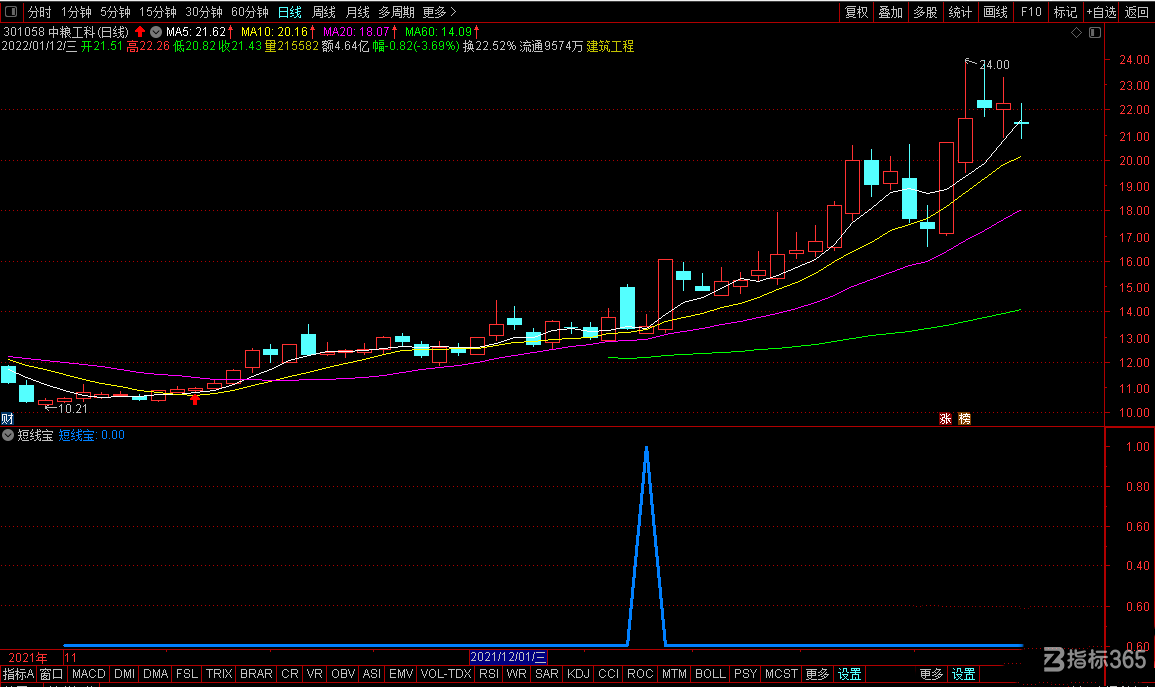Select the FSL indicator tab
The width and height of the screenshot is (1155, 687).
point(187,674)
